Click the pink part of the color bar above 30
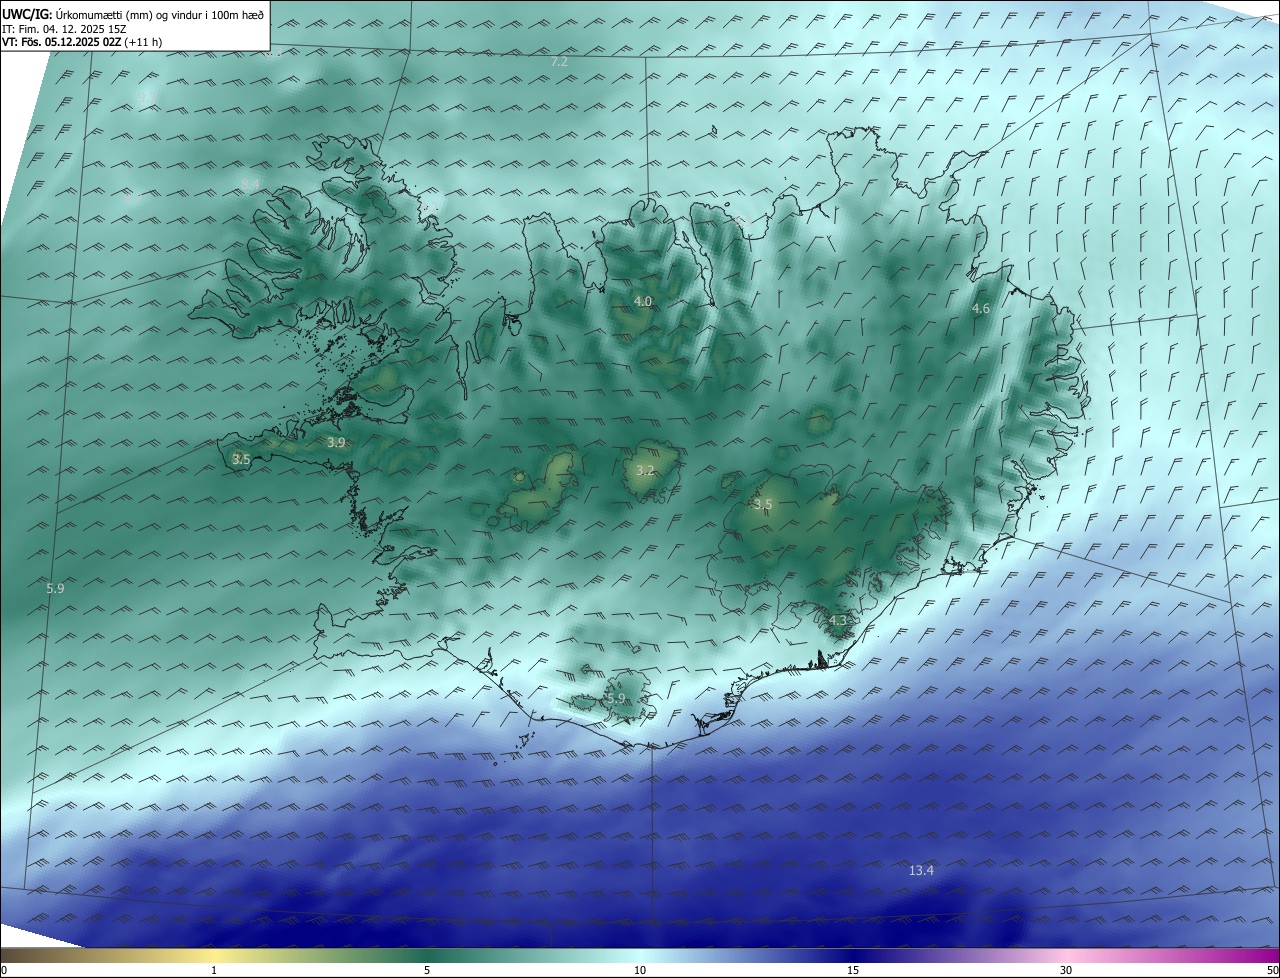 (1066, 955)
